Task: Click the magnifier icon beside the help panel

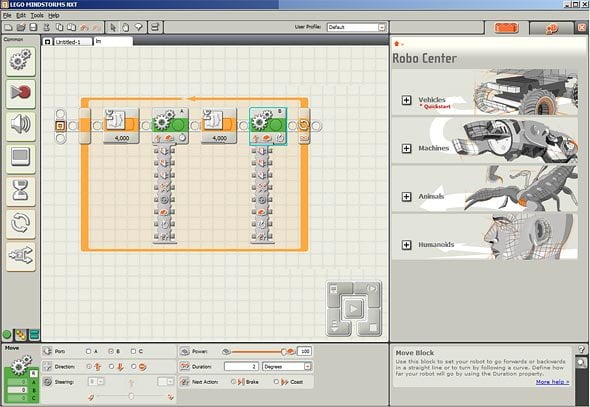Action: click(x=581, y=363)
